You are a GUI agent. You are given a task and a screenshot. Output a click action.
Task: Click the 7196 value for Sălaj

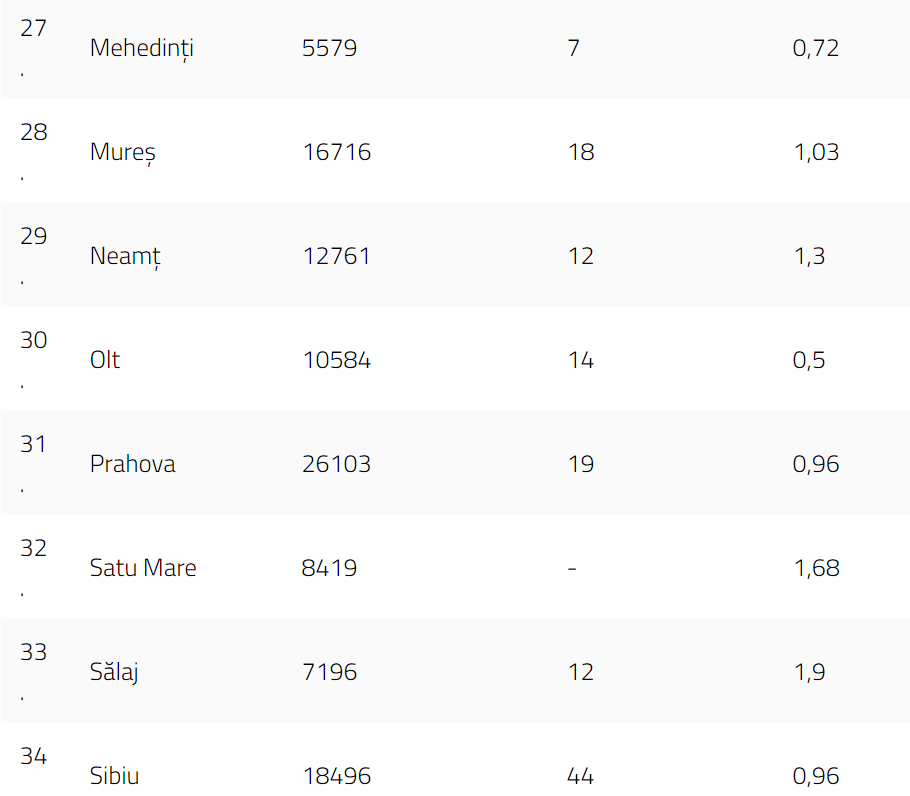coord(329,672)
